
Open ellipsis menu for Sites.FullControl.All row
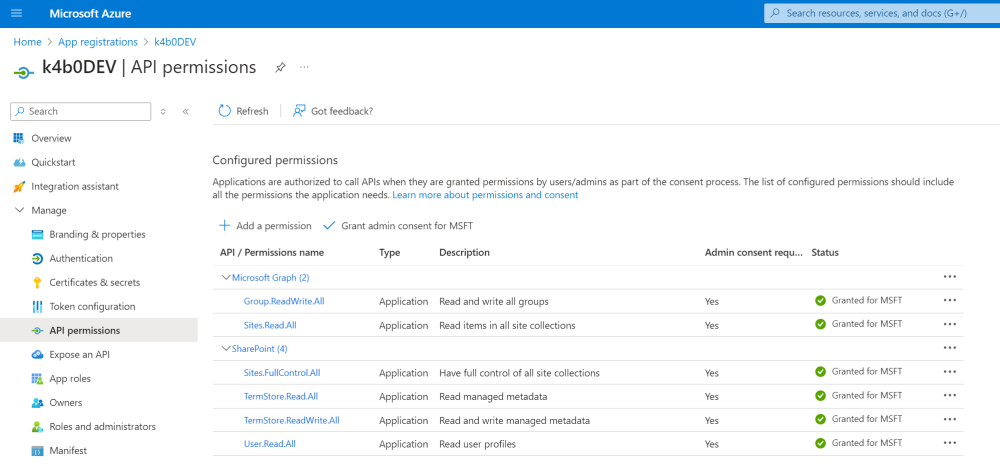pyautogui.click(x=949, y=372)
